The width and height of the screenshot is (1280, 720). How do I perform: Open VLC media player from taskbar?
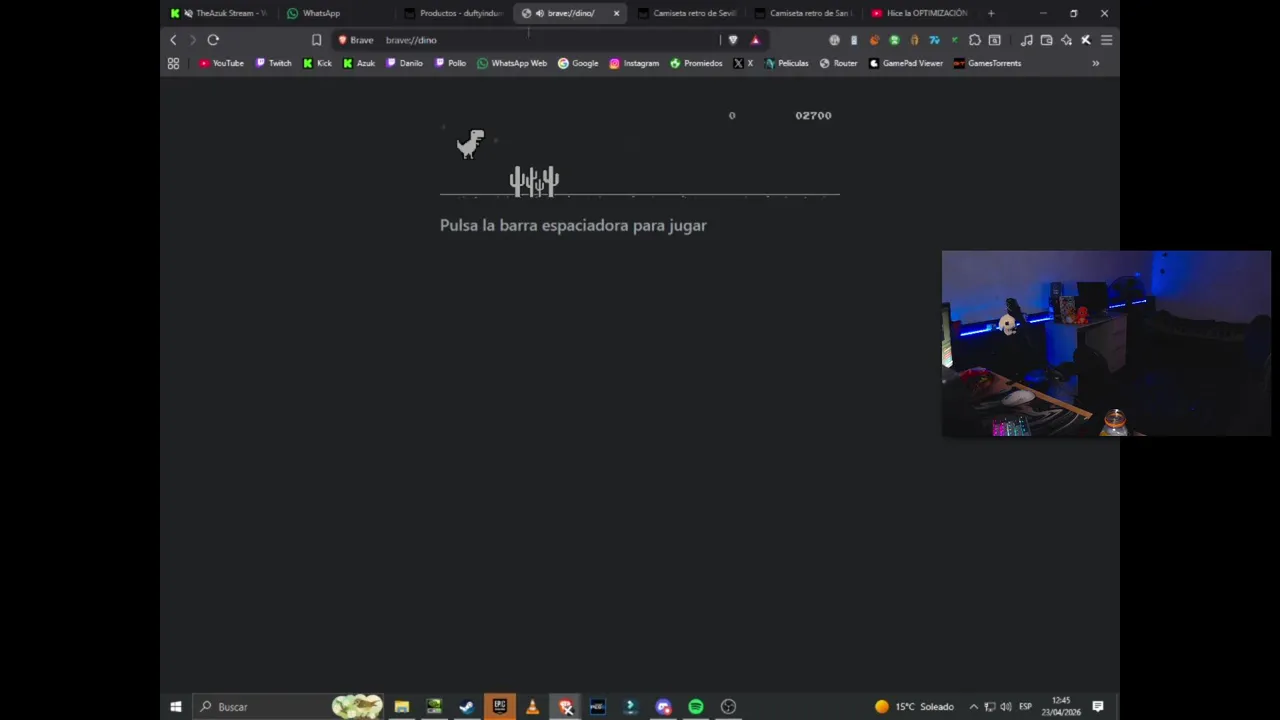[532, 707]
